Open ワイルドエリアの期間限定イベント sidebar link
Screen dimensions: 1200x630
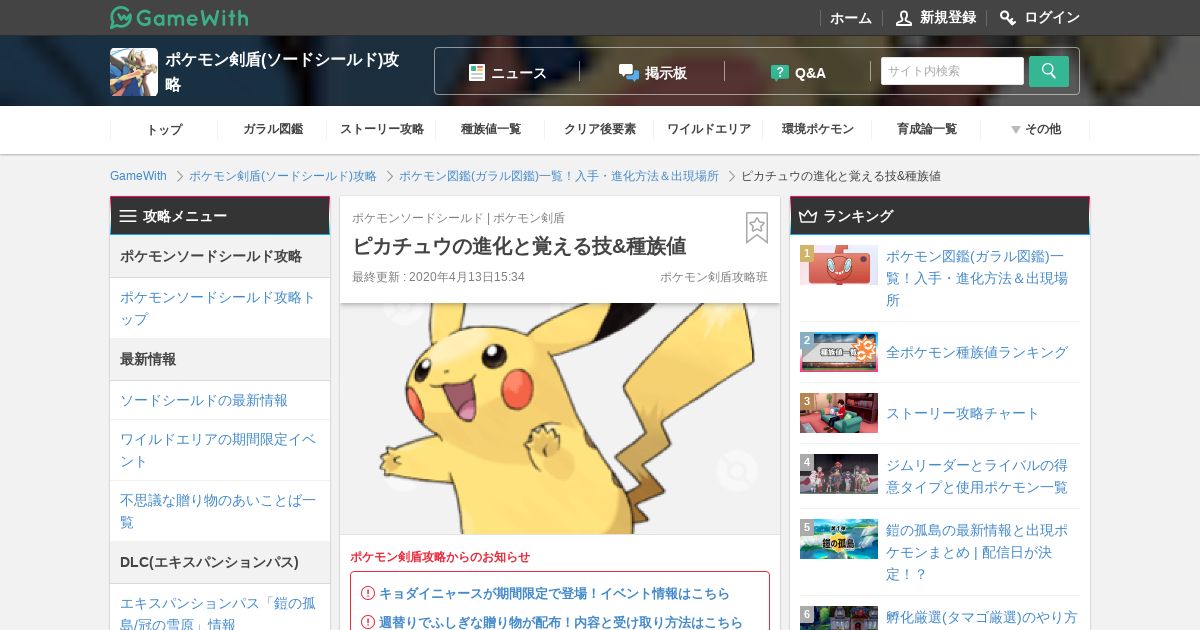(x=218, y=450)
